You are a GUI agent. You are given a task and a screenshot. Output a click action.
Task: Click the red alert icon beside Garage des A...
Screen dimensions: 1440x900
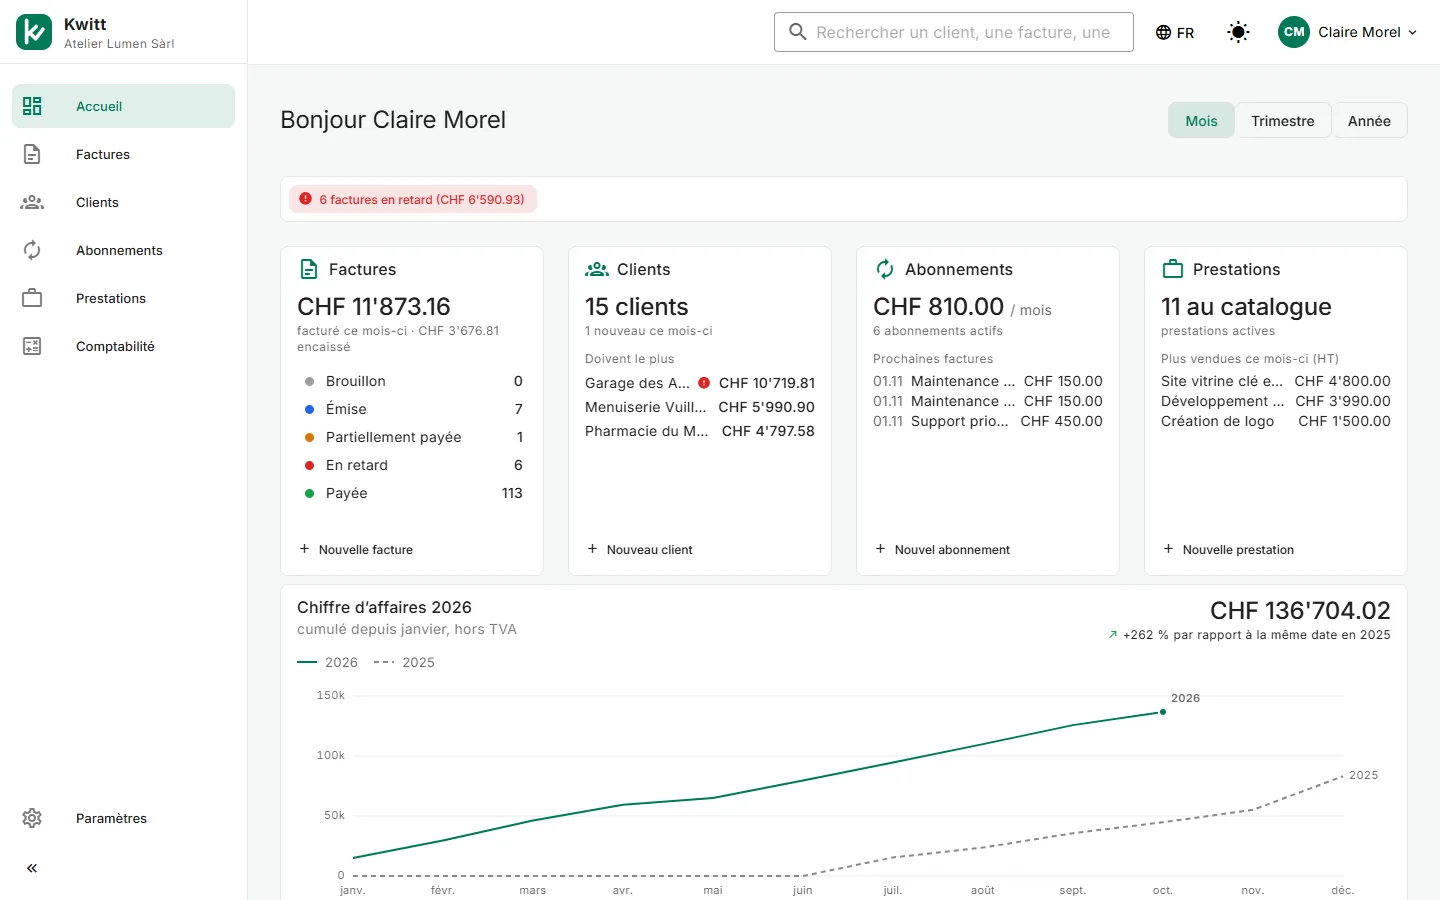click(x=704, y=383)
